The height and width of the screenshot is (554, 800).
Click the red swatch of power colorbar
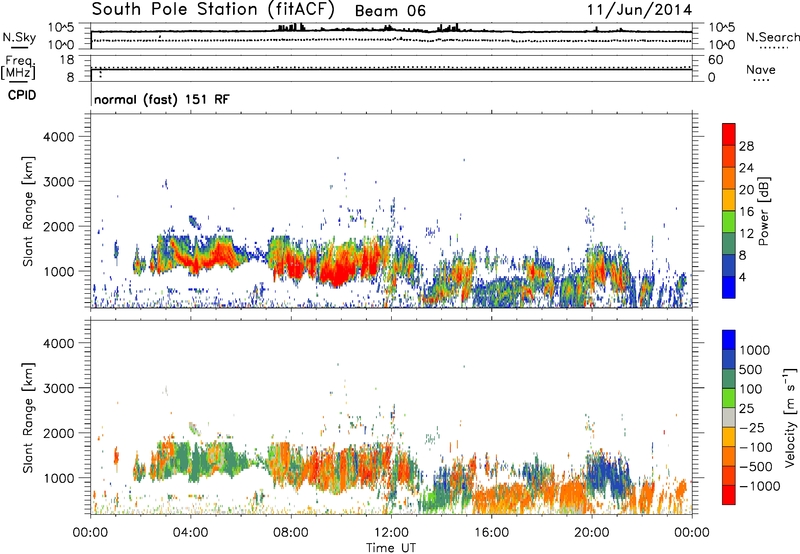tap(729, 134)
